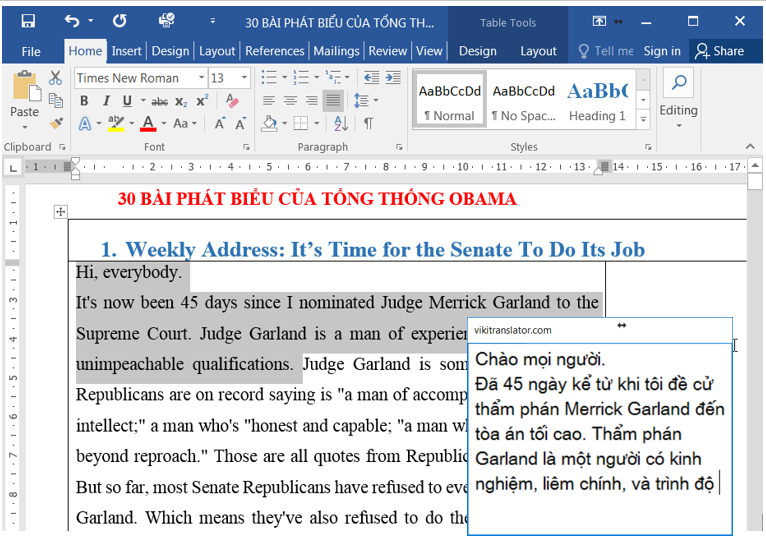Click the Save icon in title bar
This screenshot has height=539, width=766.
(x=28, y=21)
